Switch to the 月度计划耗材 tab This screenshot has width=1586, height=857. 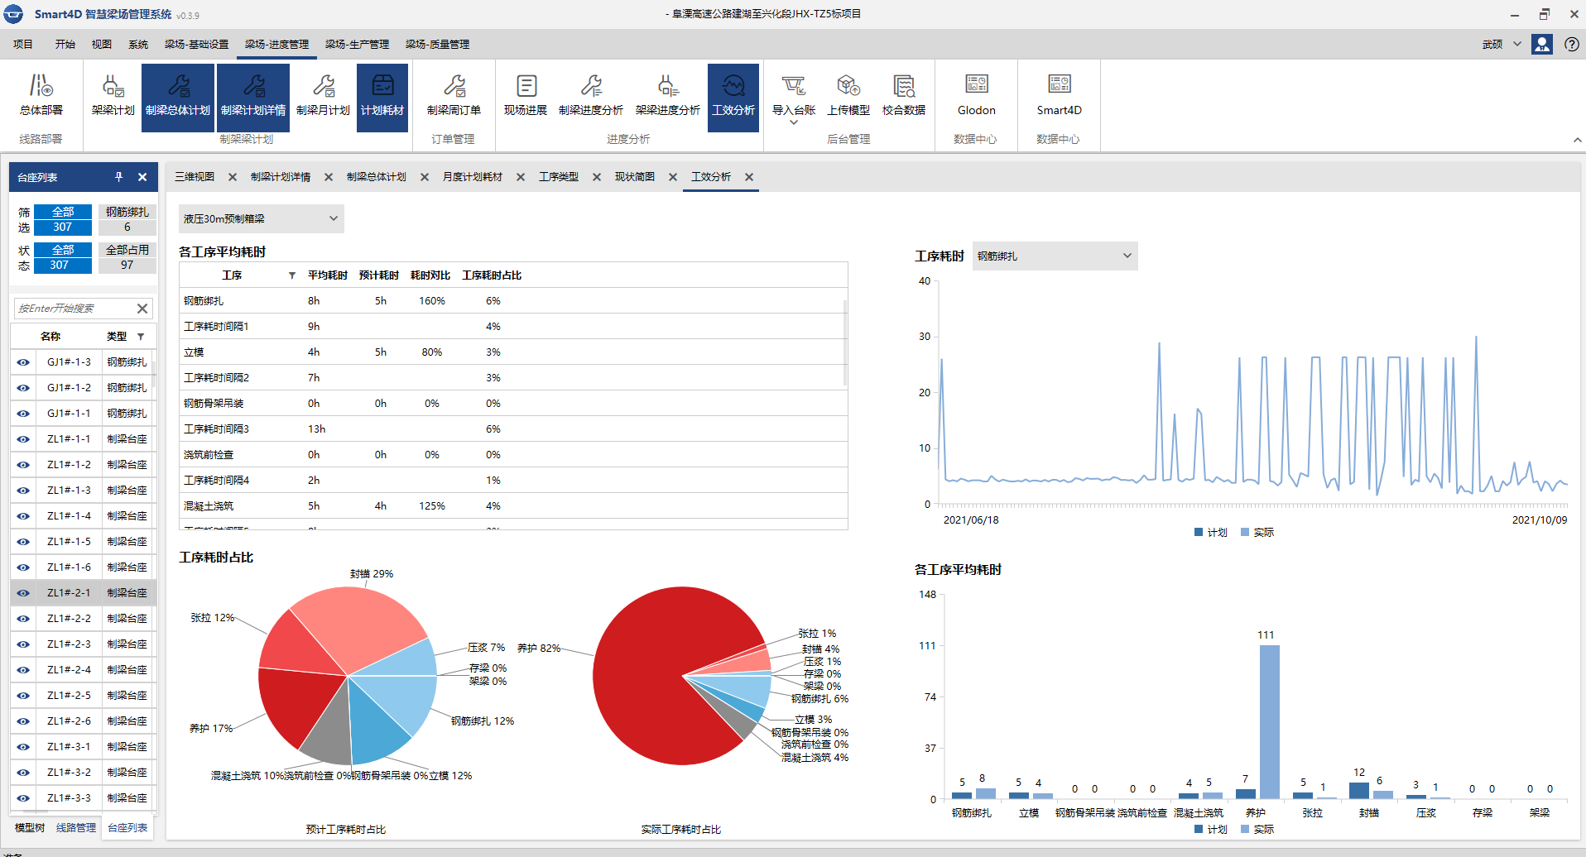[x=472, y=177]
